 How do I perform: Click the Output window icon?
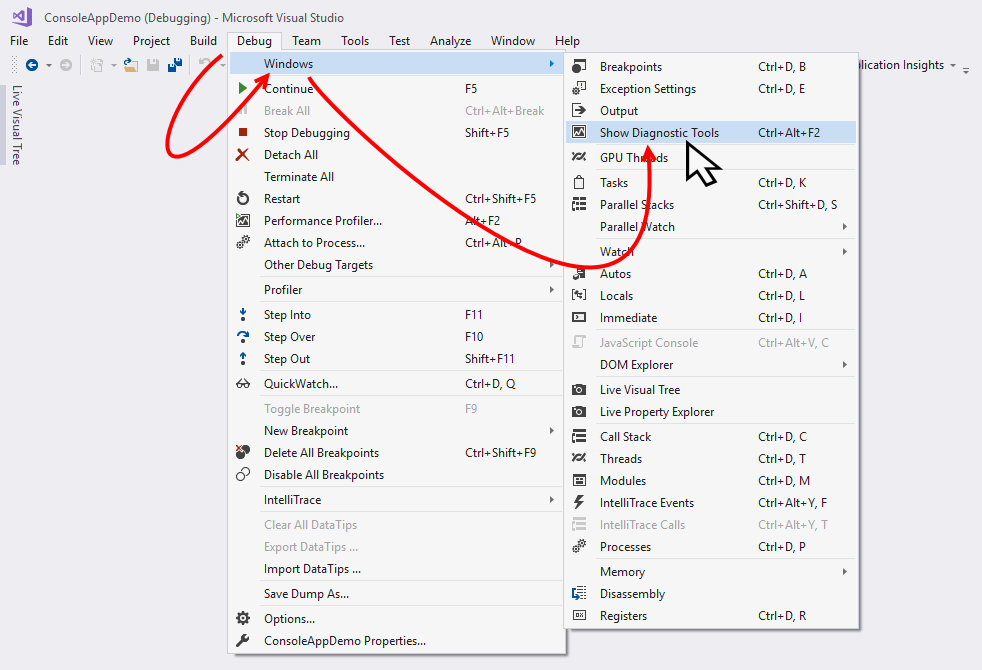(579, 110)
